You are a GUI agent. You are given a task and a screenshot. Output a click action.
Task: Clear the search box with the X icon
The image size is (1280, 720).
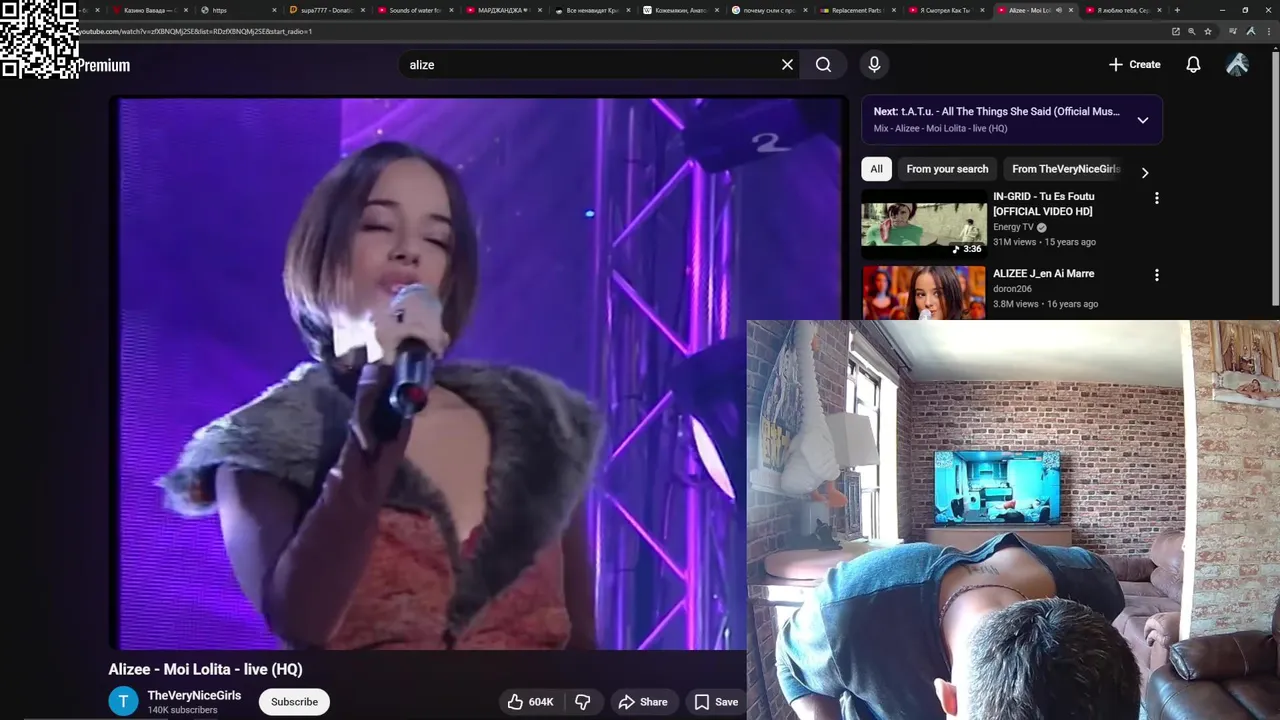(787, 64)
